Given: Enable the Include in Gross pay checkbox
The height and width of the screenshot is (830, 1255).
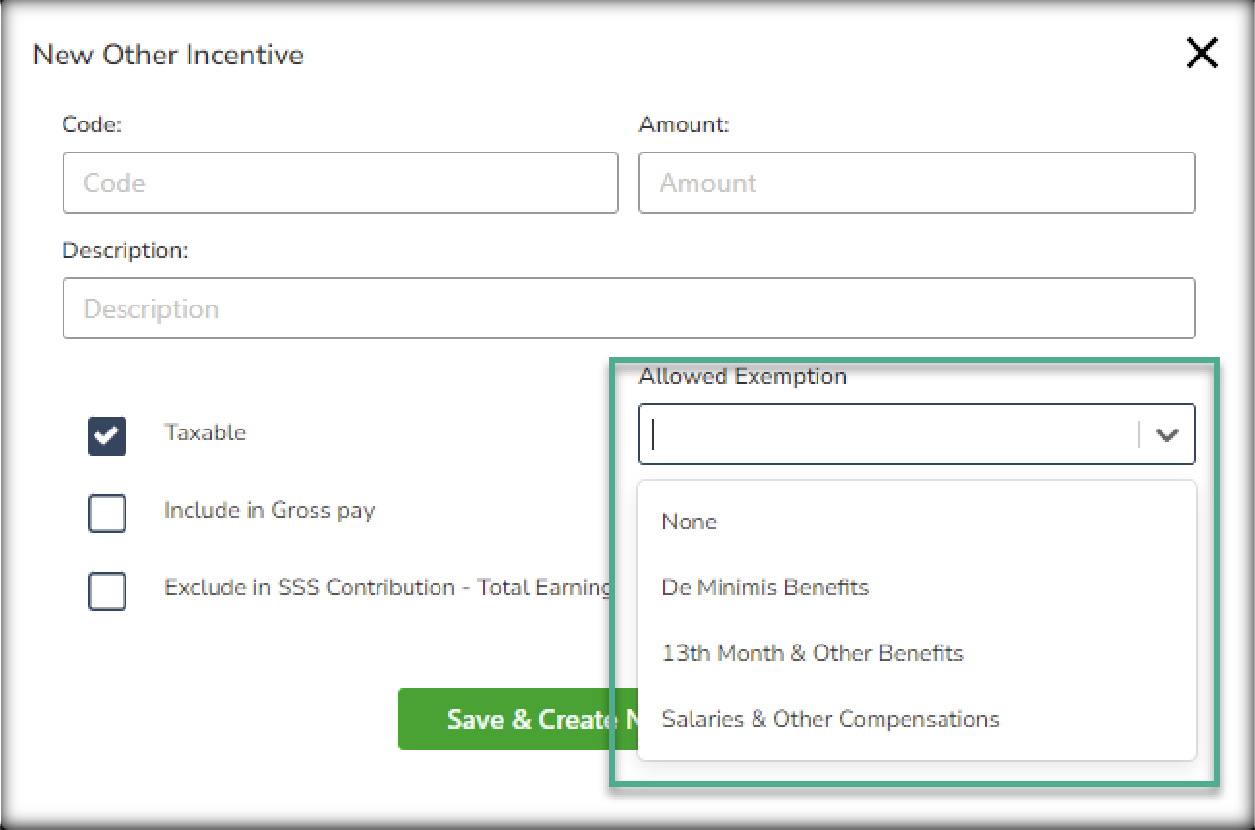Looking at the screenshot, I should (107, 513).
